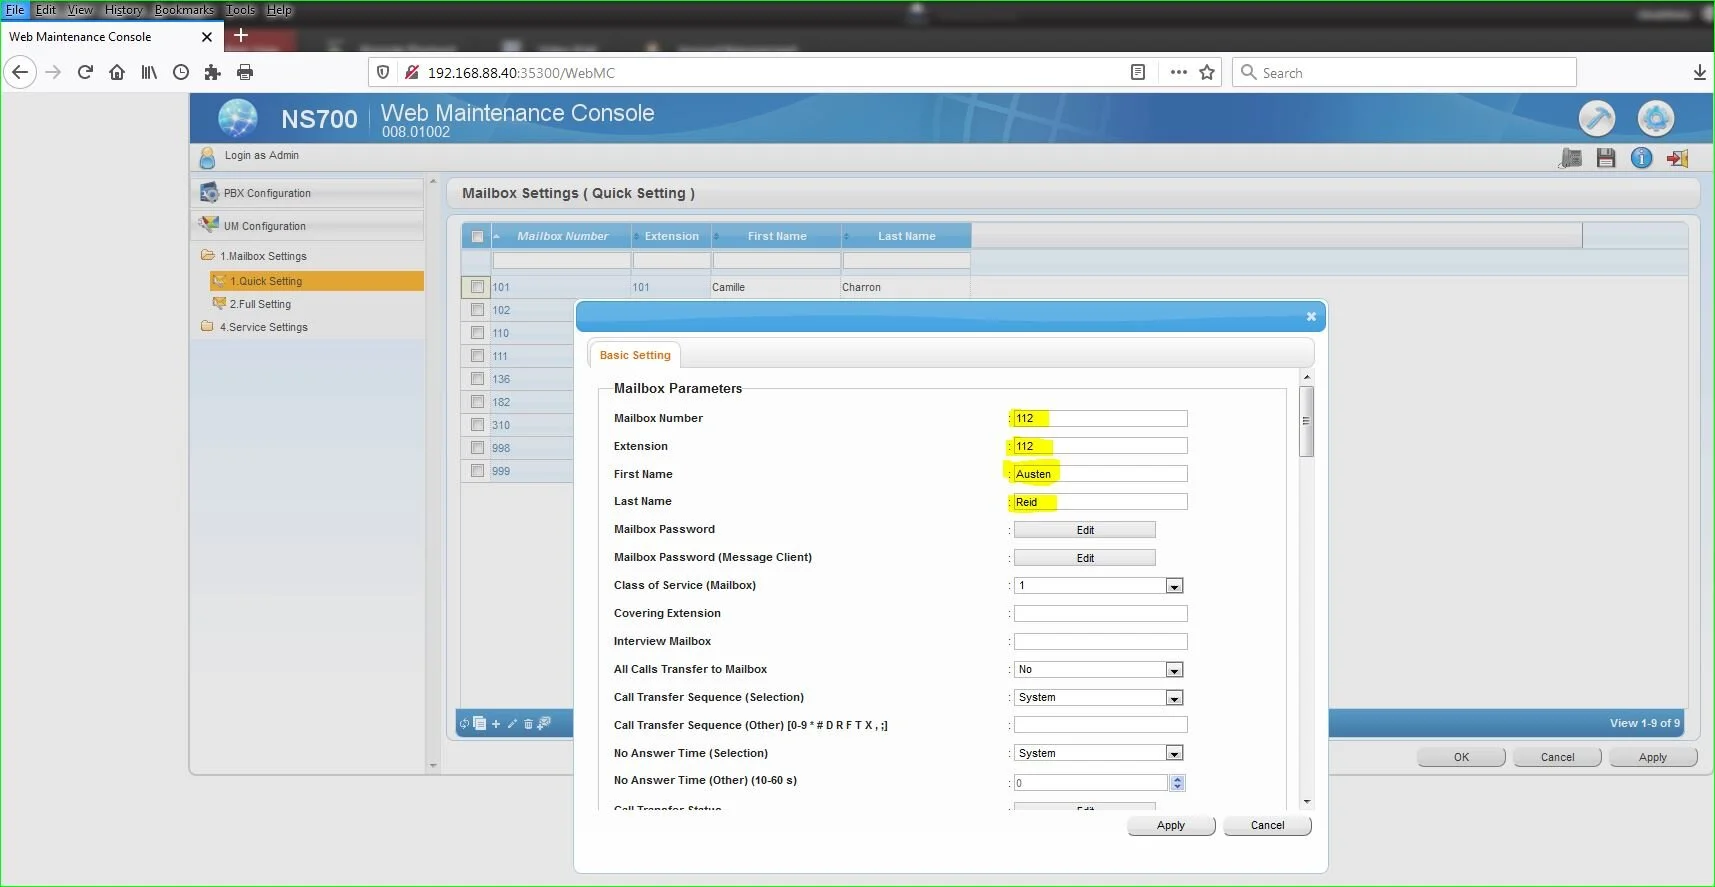Click the First Name field showing Austen
This screenshot has width=1715, height=887.
1100,474
